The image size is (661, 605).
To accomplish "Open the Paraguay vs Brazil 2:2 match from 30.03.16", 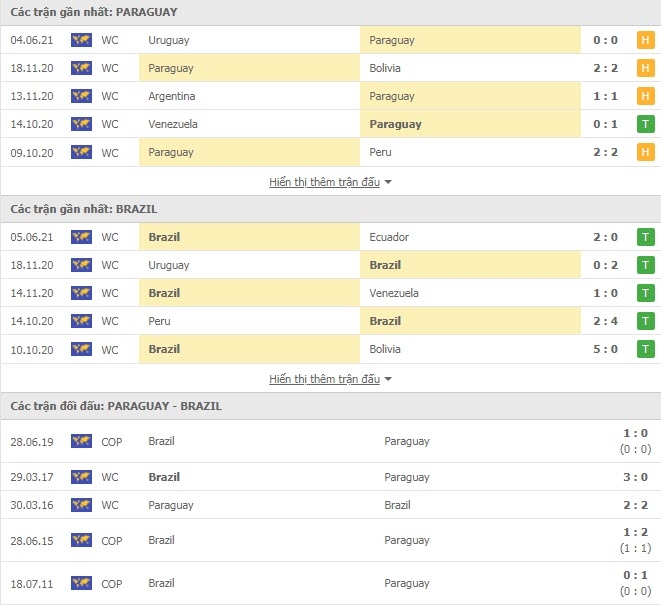I will [330, 505].
